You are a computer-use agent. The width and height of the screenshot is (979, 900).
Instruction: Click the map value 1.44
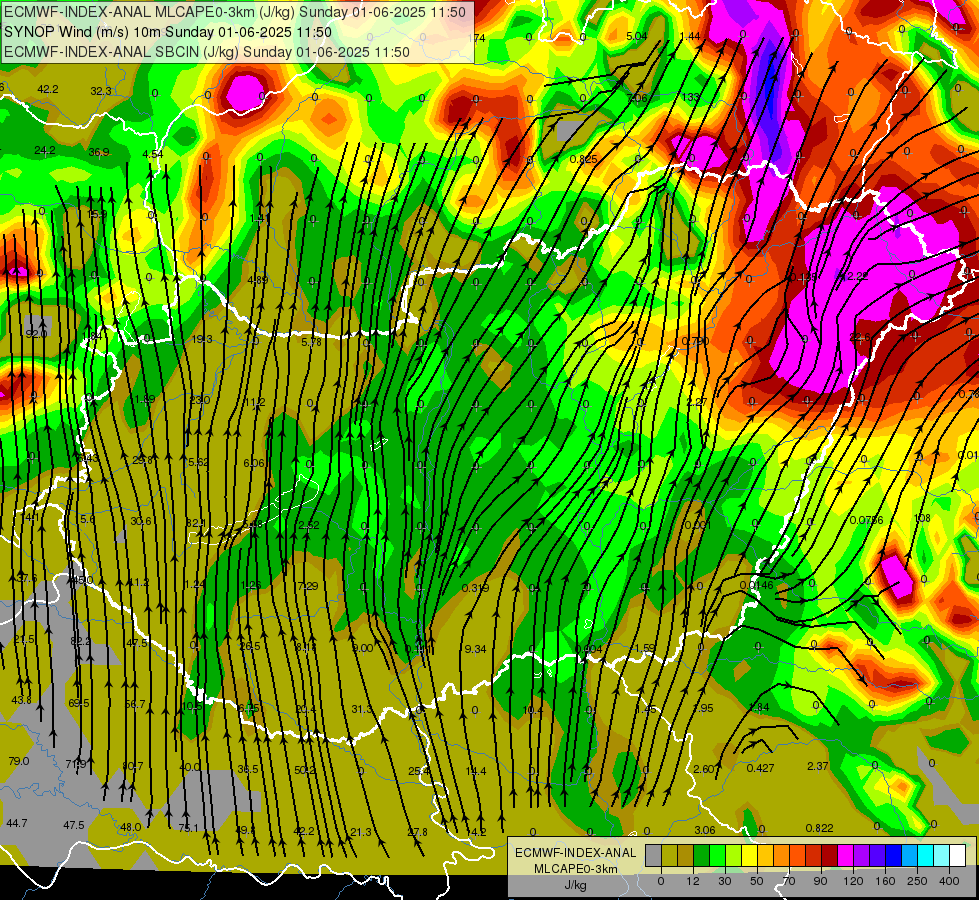click(x=690, y=36)
